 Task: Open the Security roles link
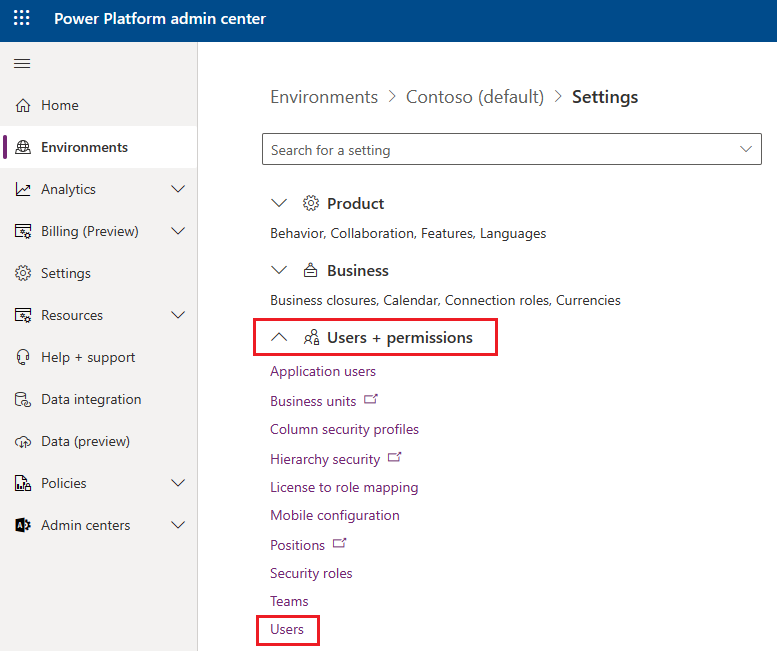pyautogui.click(x=311, y=573)
